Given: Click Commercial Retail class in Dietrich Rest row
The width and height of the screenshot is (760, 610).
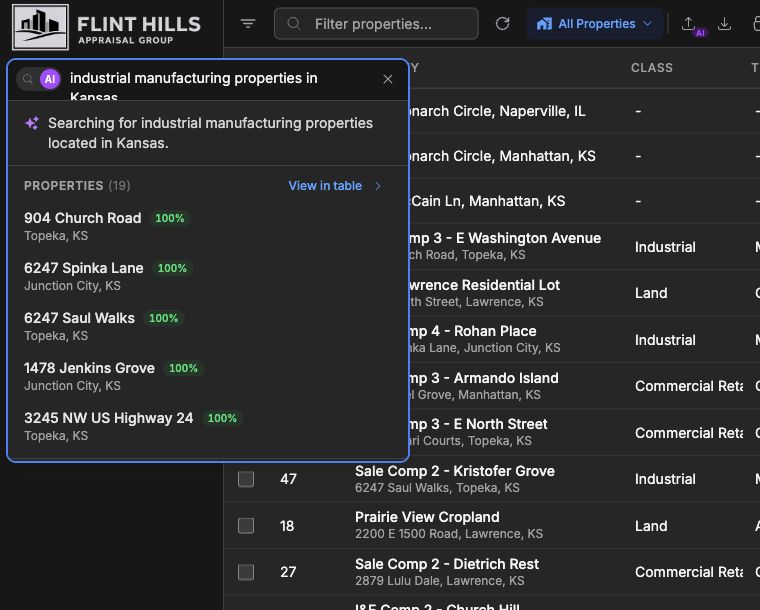Looking at the screenshot, I should [689, 572].
